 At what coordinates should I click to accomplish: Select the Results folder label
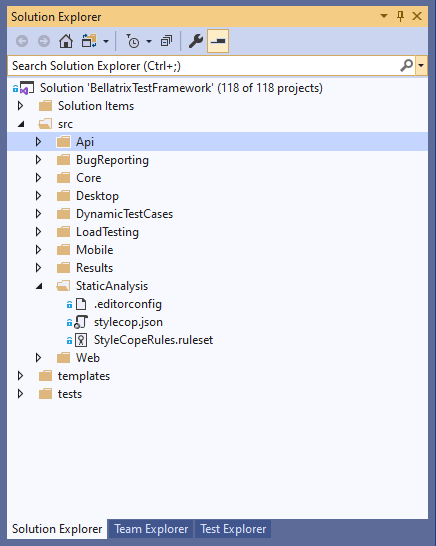94,268
